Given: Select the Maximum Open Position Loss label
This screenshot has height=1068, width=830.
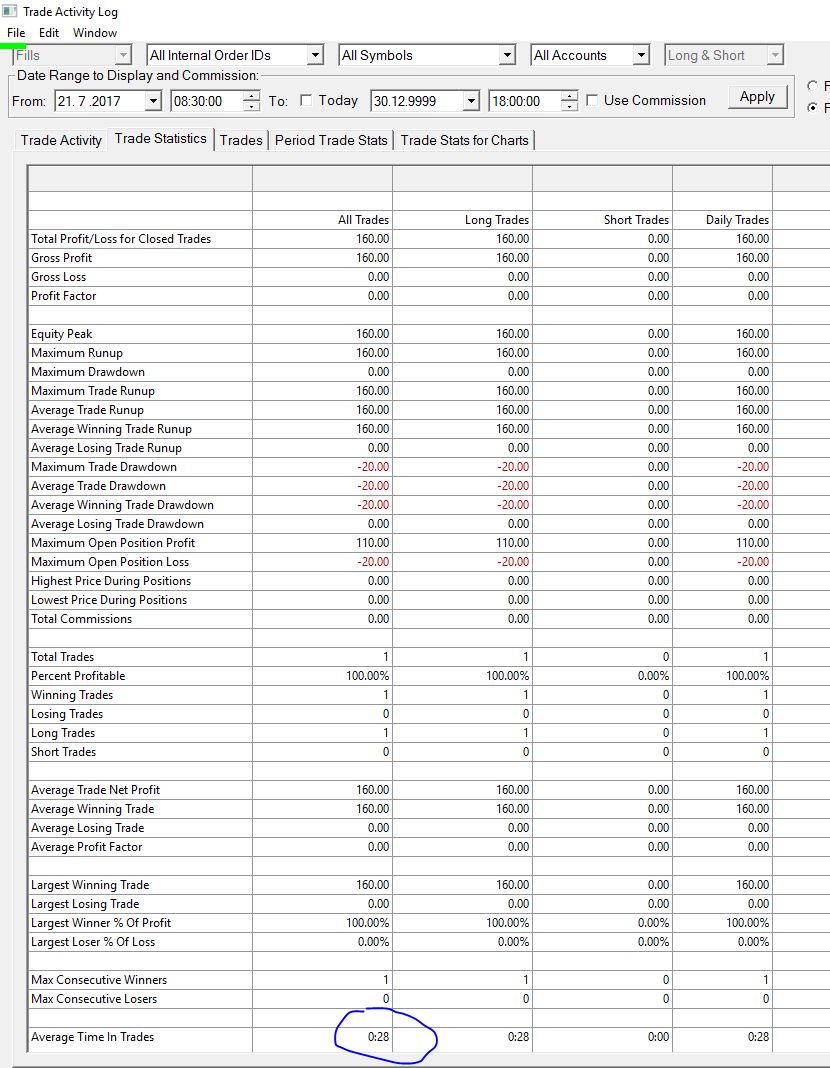Looking at the screenshot, I should tap(110, 563).
